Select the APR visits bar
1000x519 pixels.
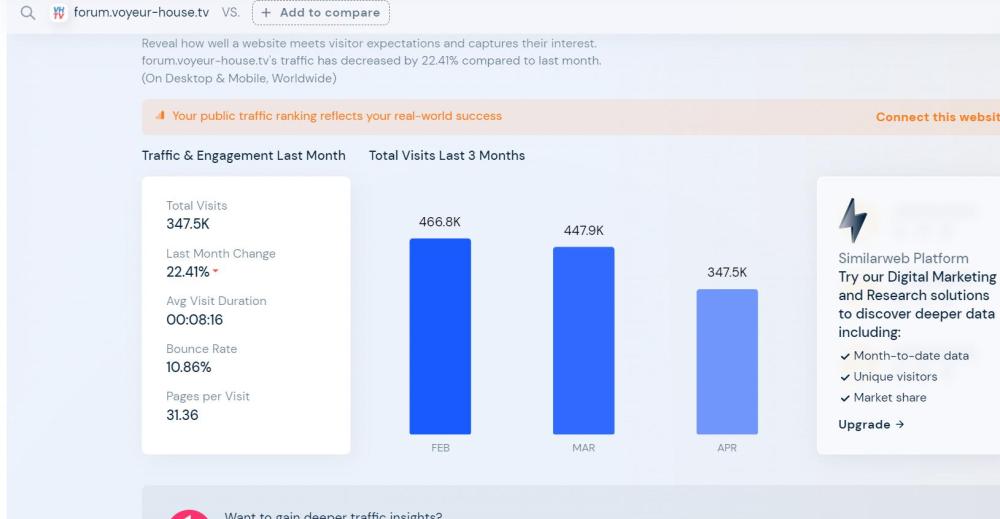coord(727,361)
